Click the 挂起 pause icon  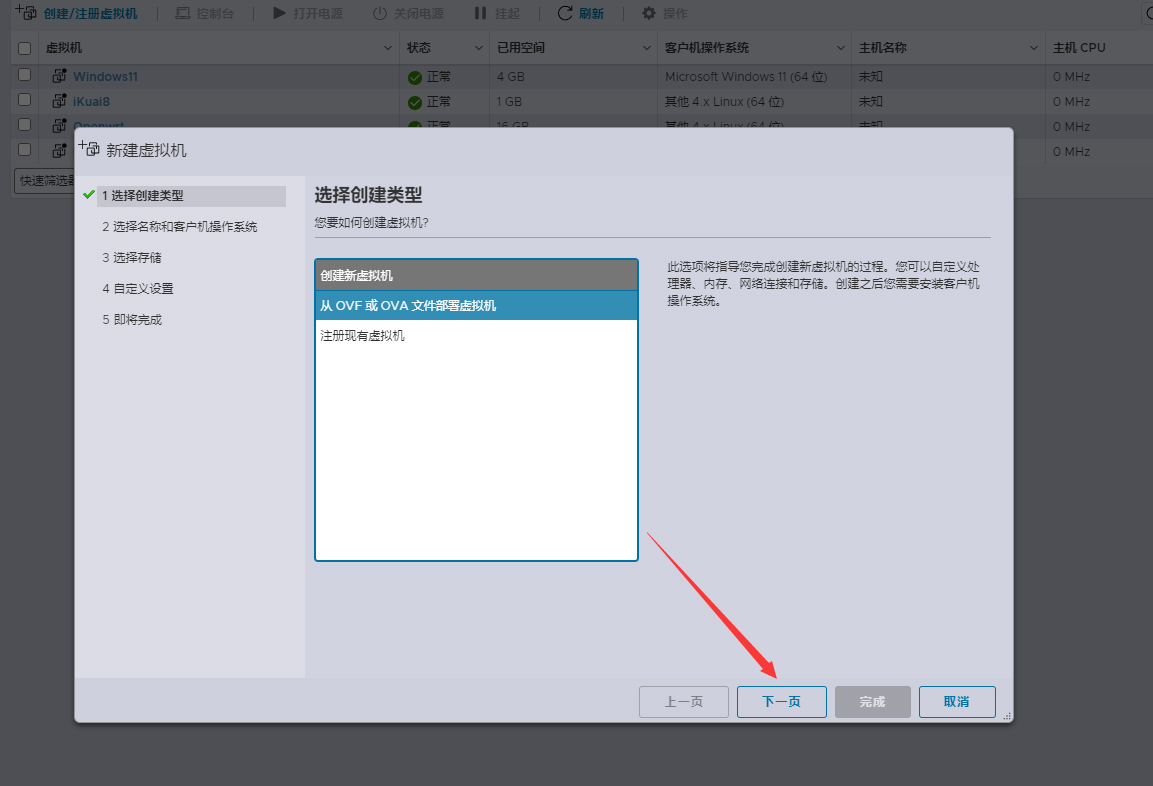[x=480, y=14]
